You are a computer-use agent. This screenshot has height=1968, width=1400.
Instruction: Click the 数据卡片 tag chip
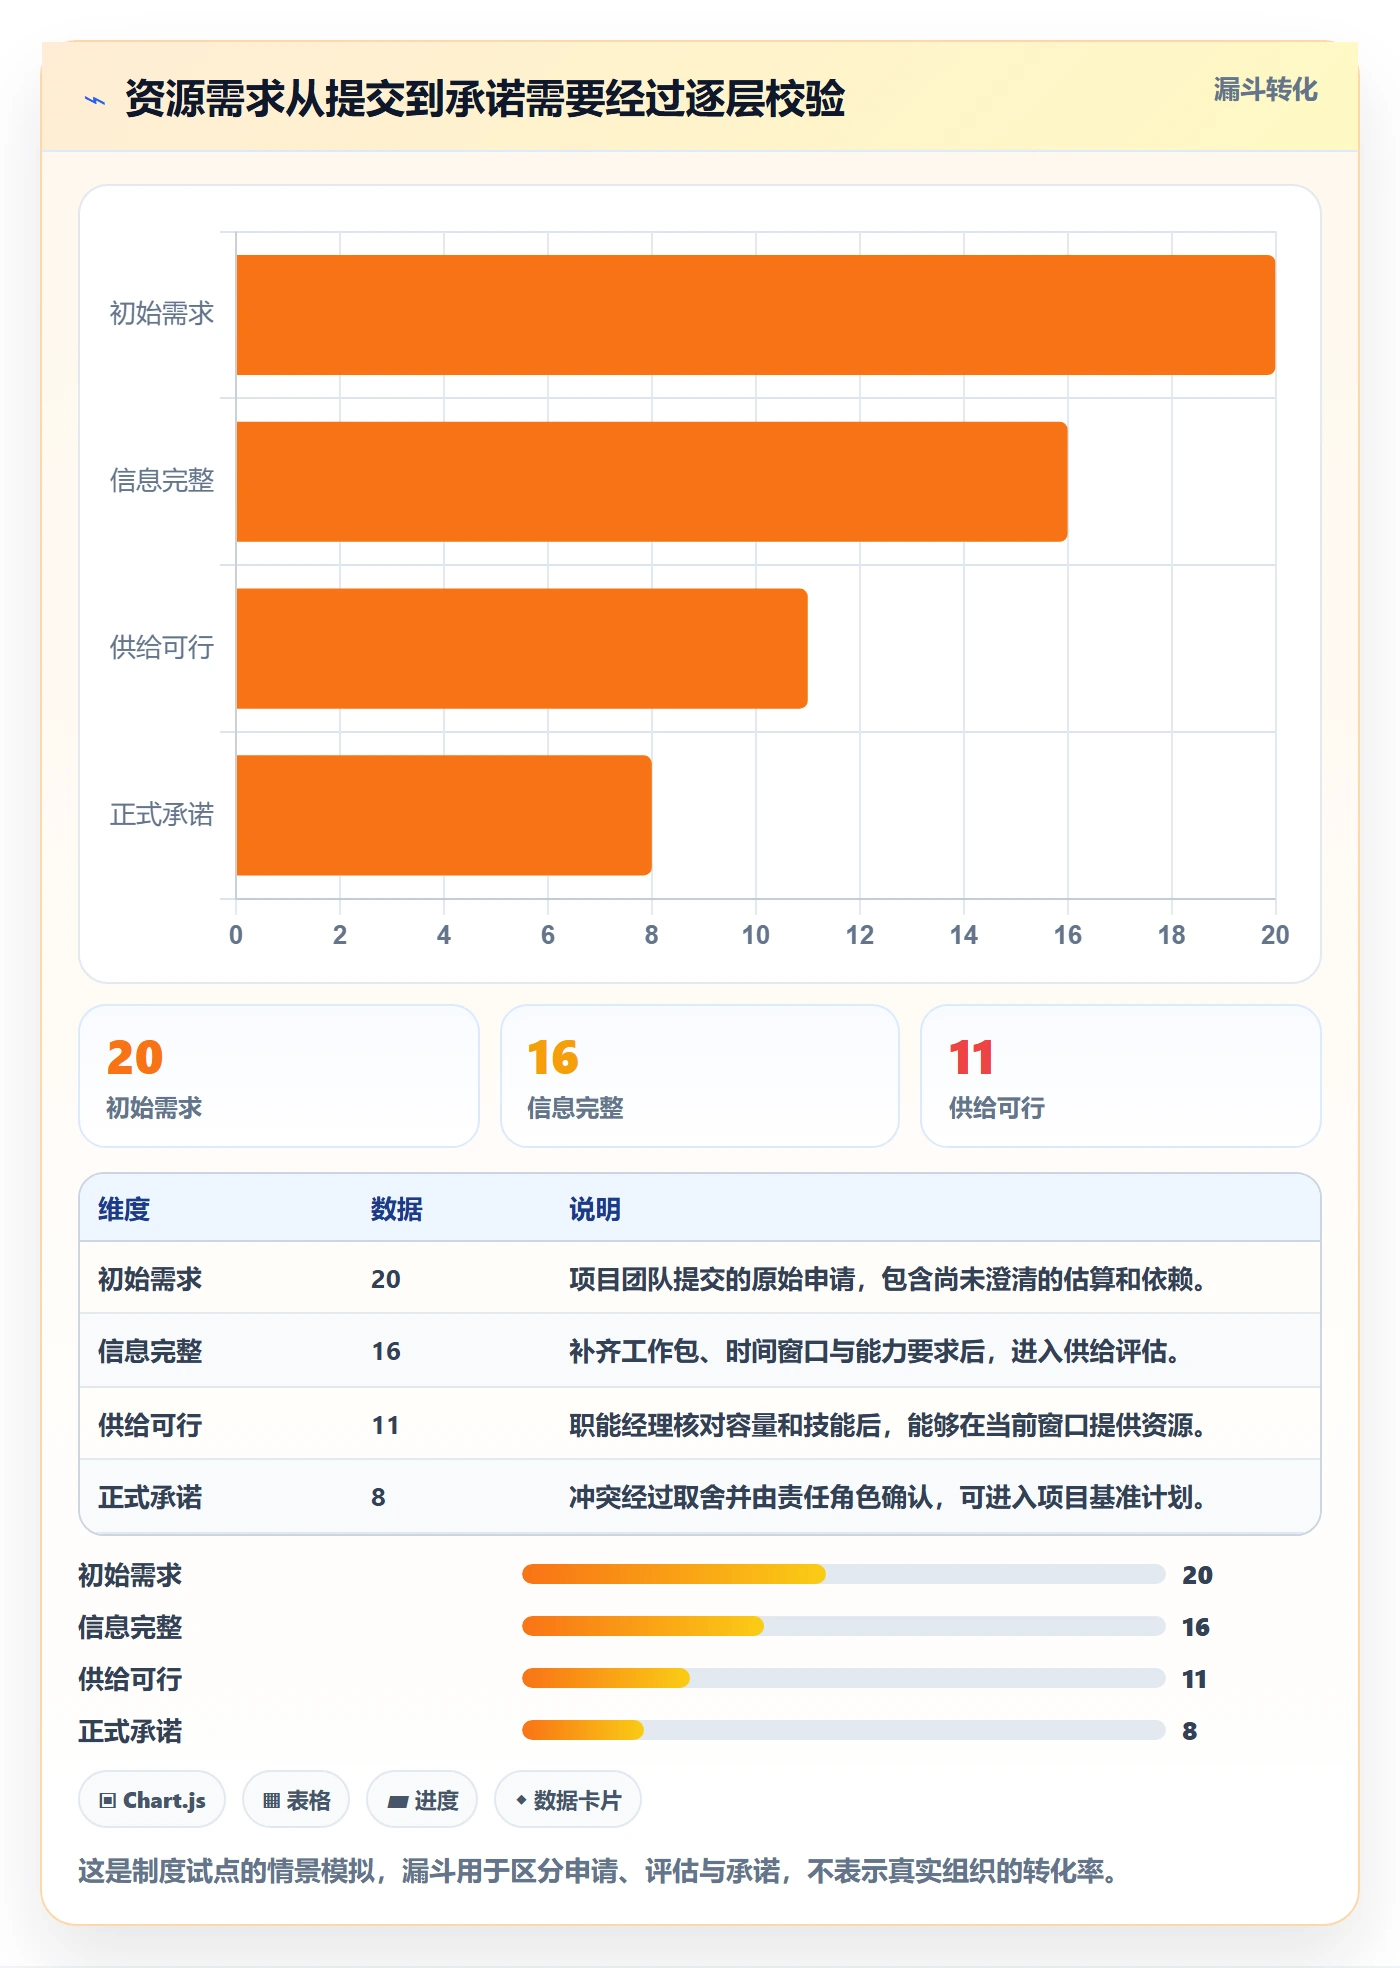coord(568,1800)
